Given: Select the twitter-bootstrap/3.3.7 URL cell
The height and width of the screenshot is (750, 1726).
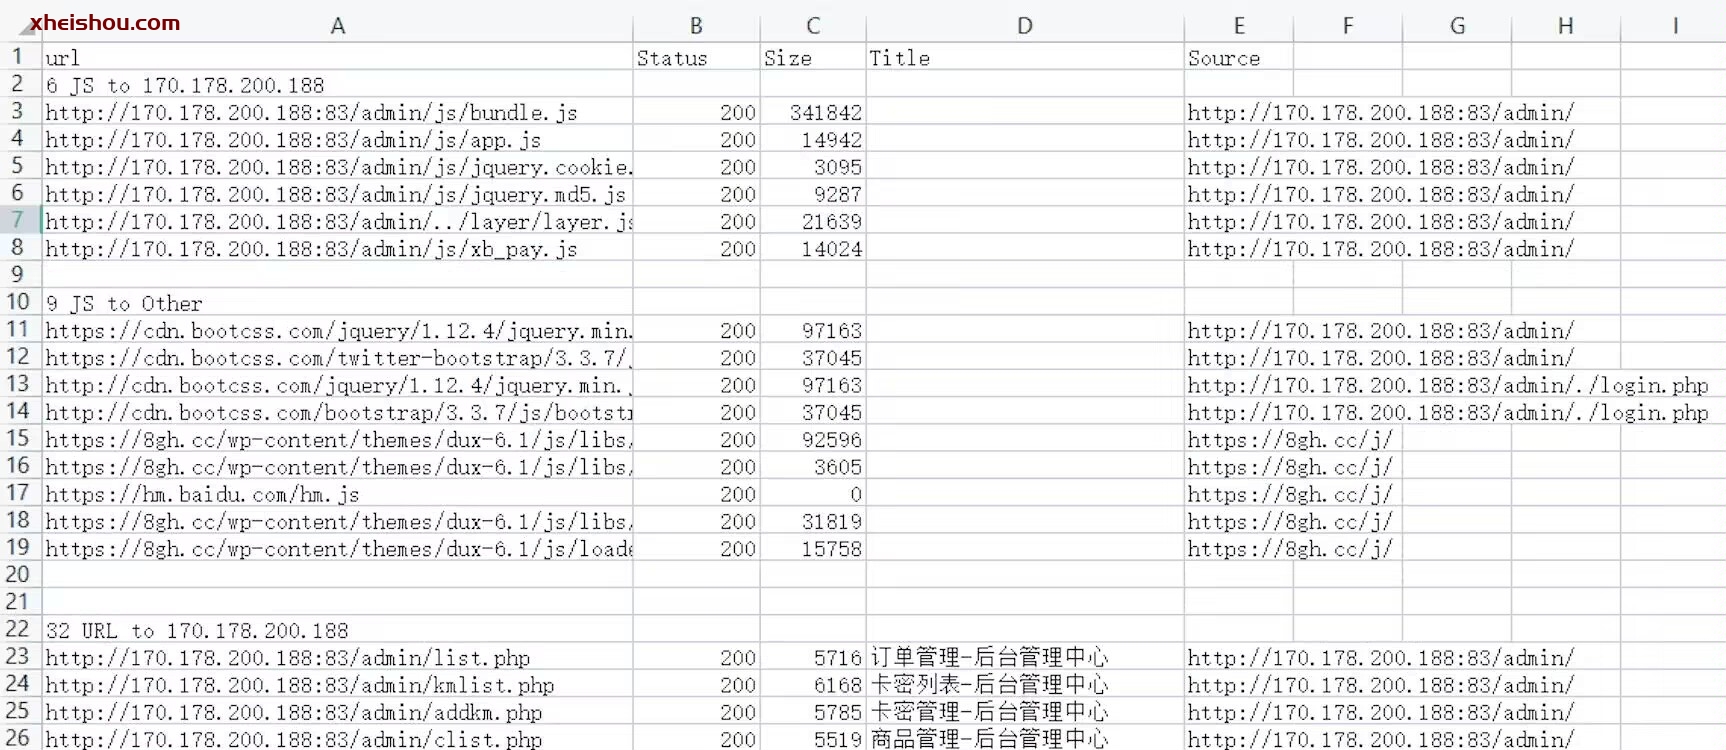Looking at the screenshot, I should click(x=337, y=357).
